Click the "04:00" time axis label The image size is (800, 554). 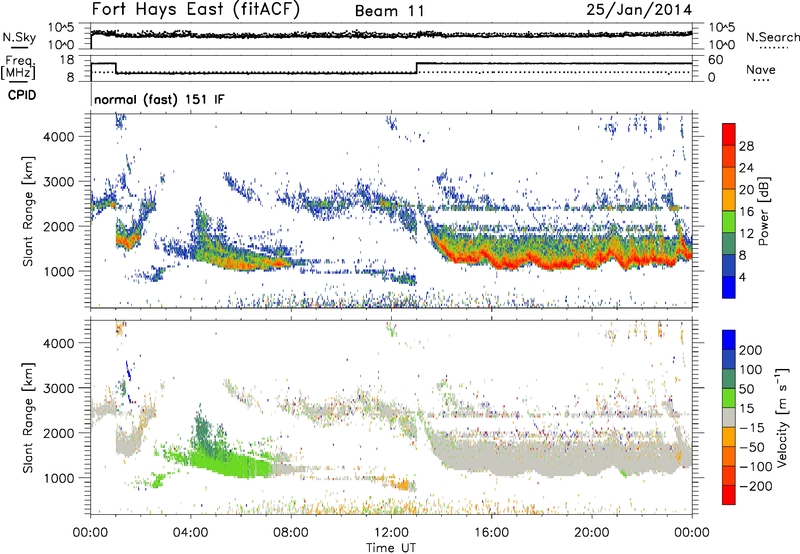(190, 533)
